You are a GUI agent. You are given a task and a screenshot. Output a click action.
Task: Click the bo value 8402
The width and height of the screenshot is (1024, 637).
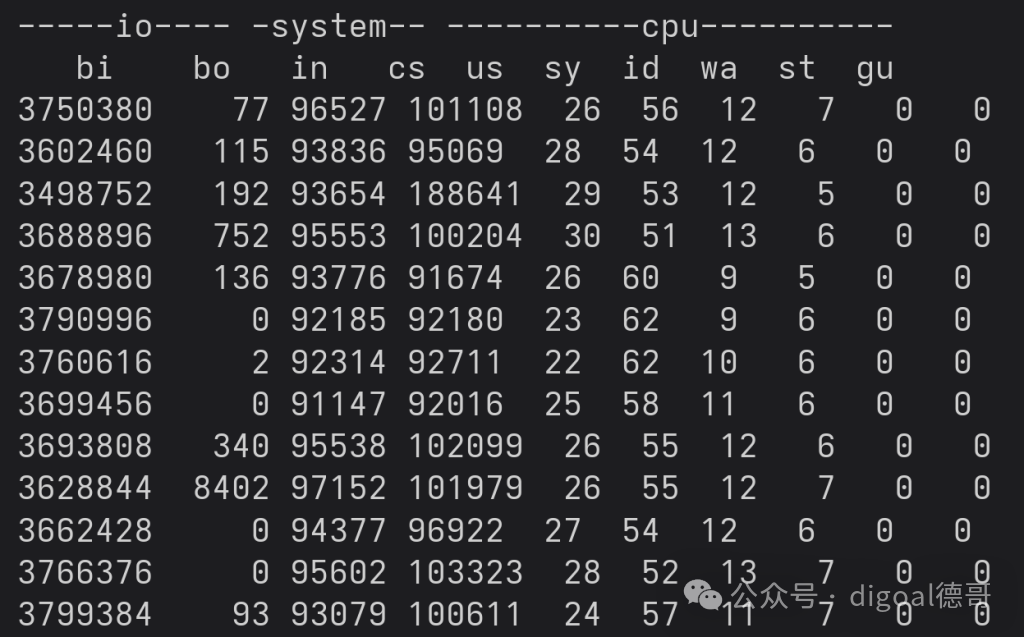231,488
